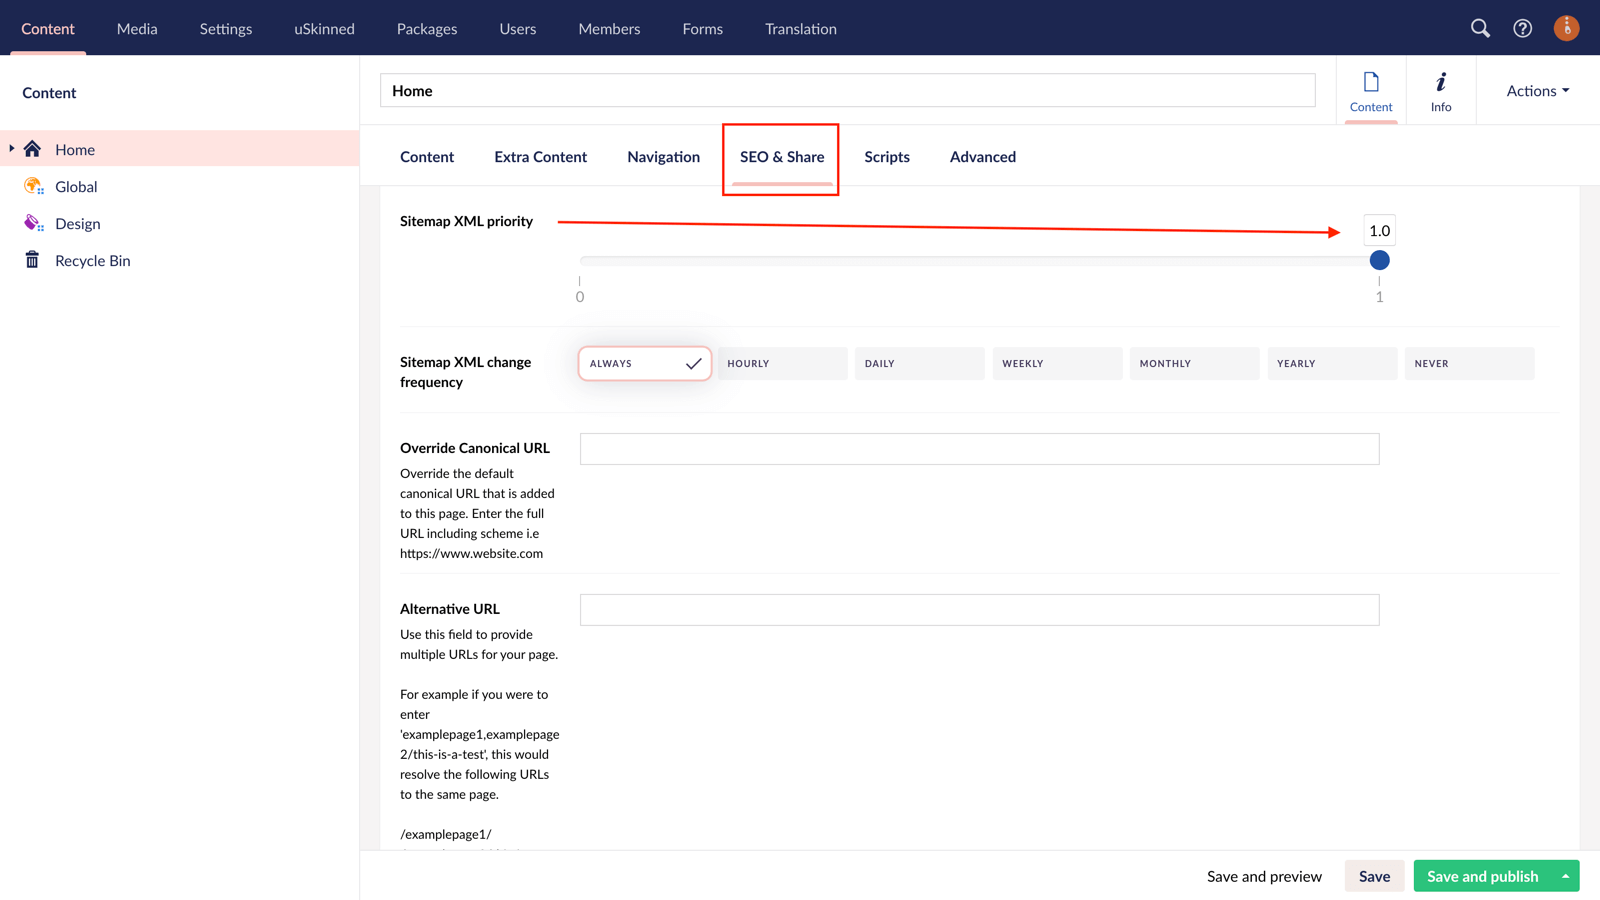Screen dimensions: 1600x900
Task: Select the Global node icon
Action: coord(33,186)
